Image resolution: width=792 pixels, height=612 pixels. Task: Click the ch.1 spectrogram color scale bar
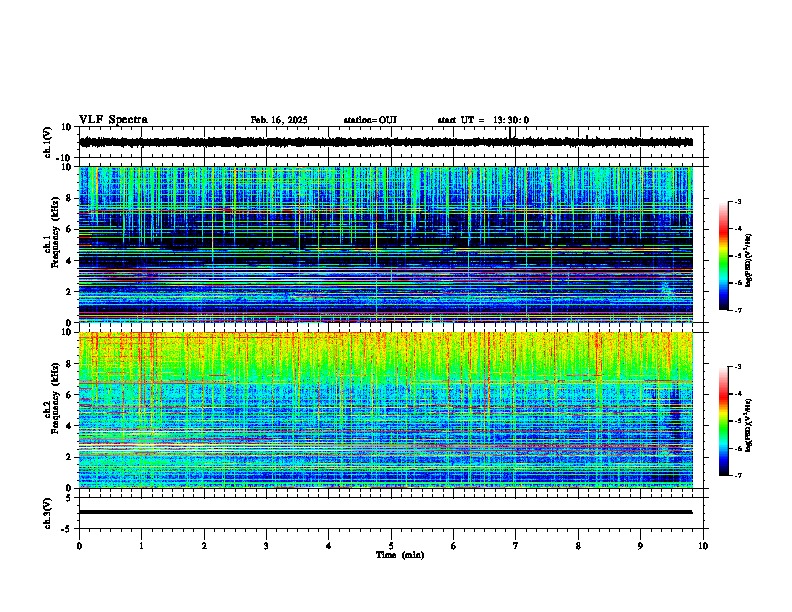point(723,256)
